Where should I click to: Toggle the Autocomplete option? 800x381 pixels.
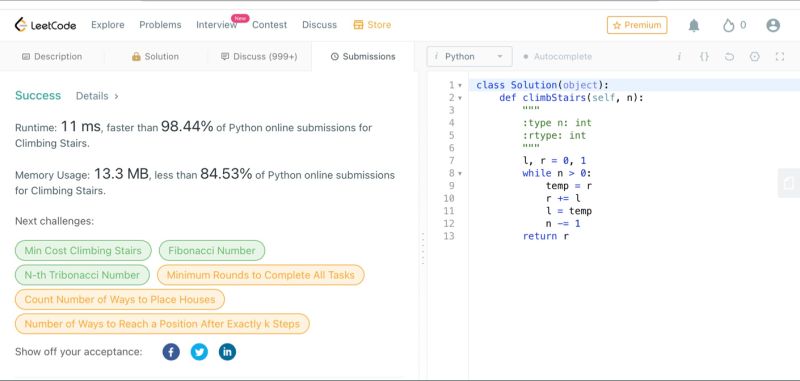pos(558,57)
